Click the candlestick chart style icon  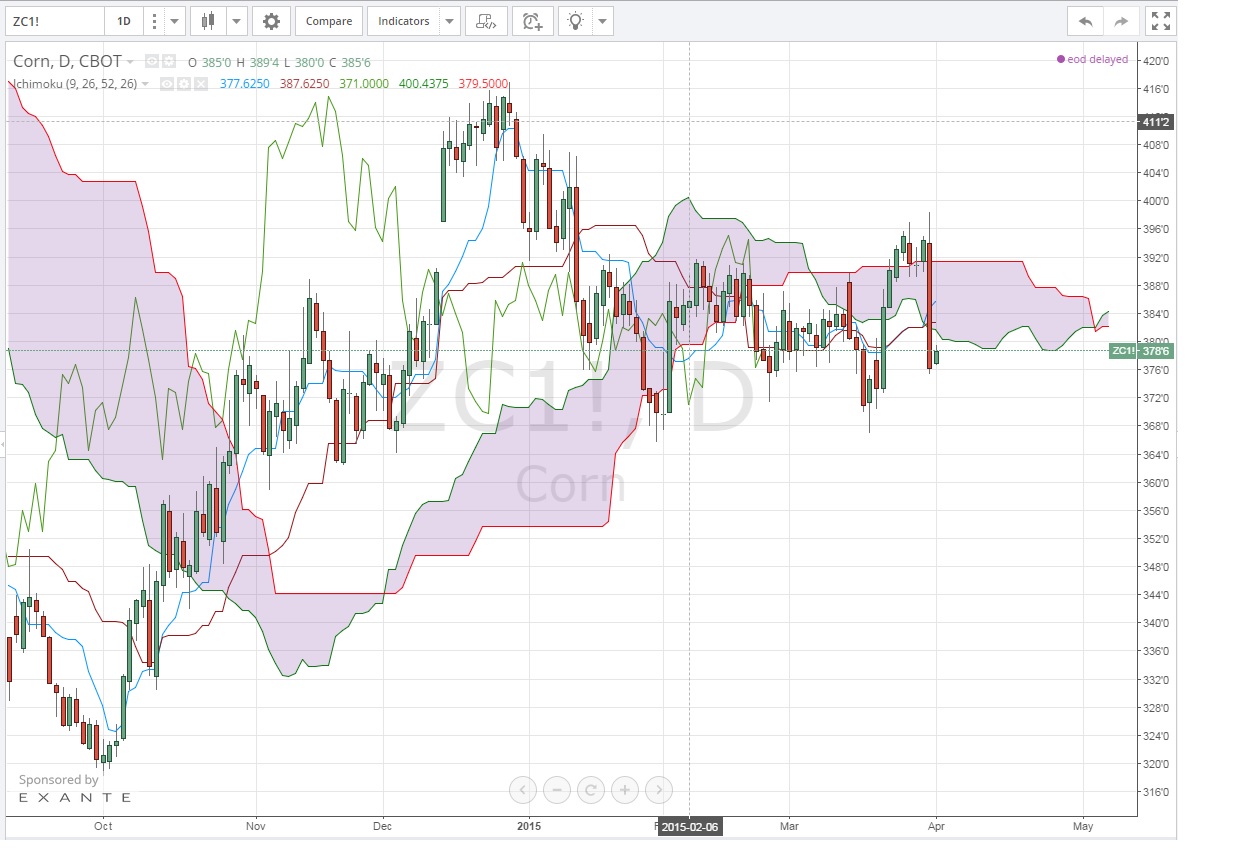tap(208, 21)
